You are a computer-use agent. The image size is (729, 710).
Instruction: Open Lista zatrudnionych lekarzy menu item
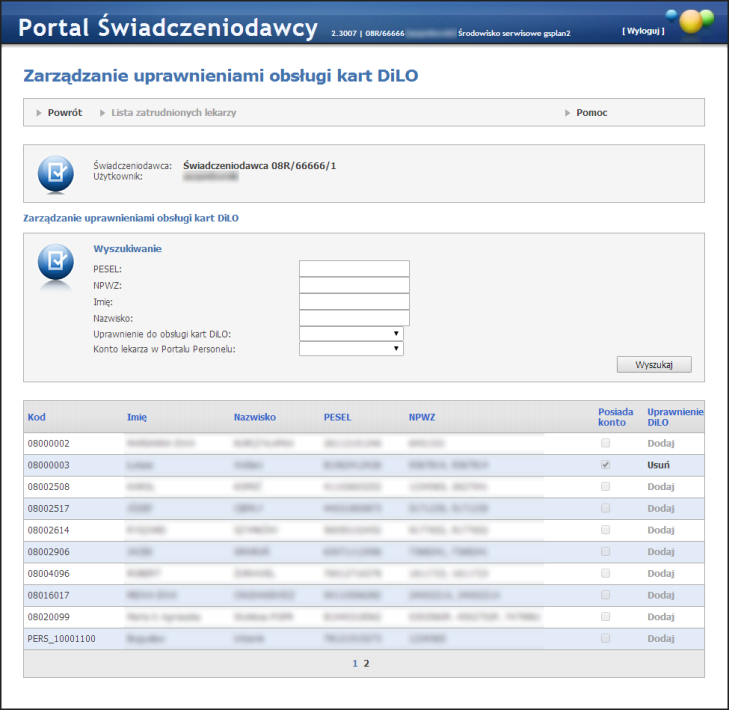point(173,113)
